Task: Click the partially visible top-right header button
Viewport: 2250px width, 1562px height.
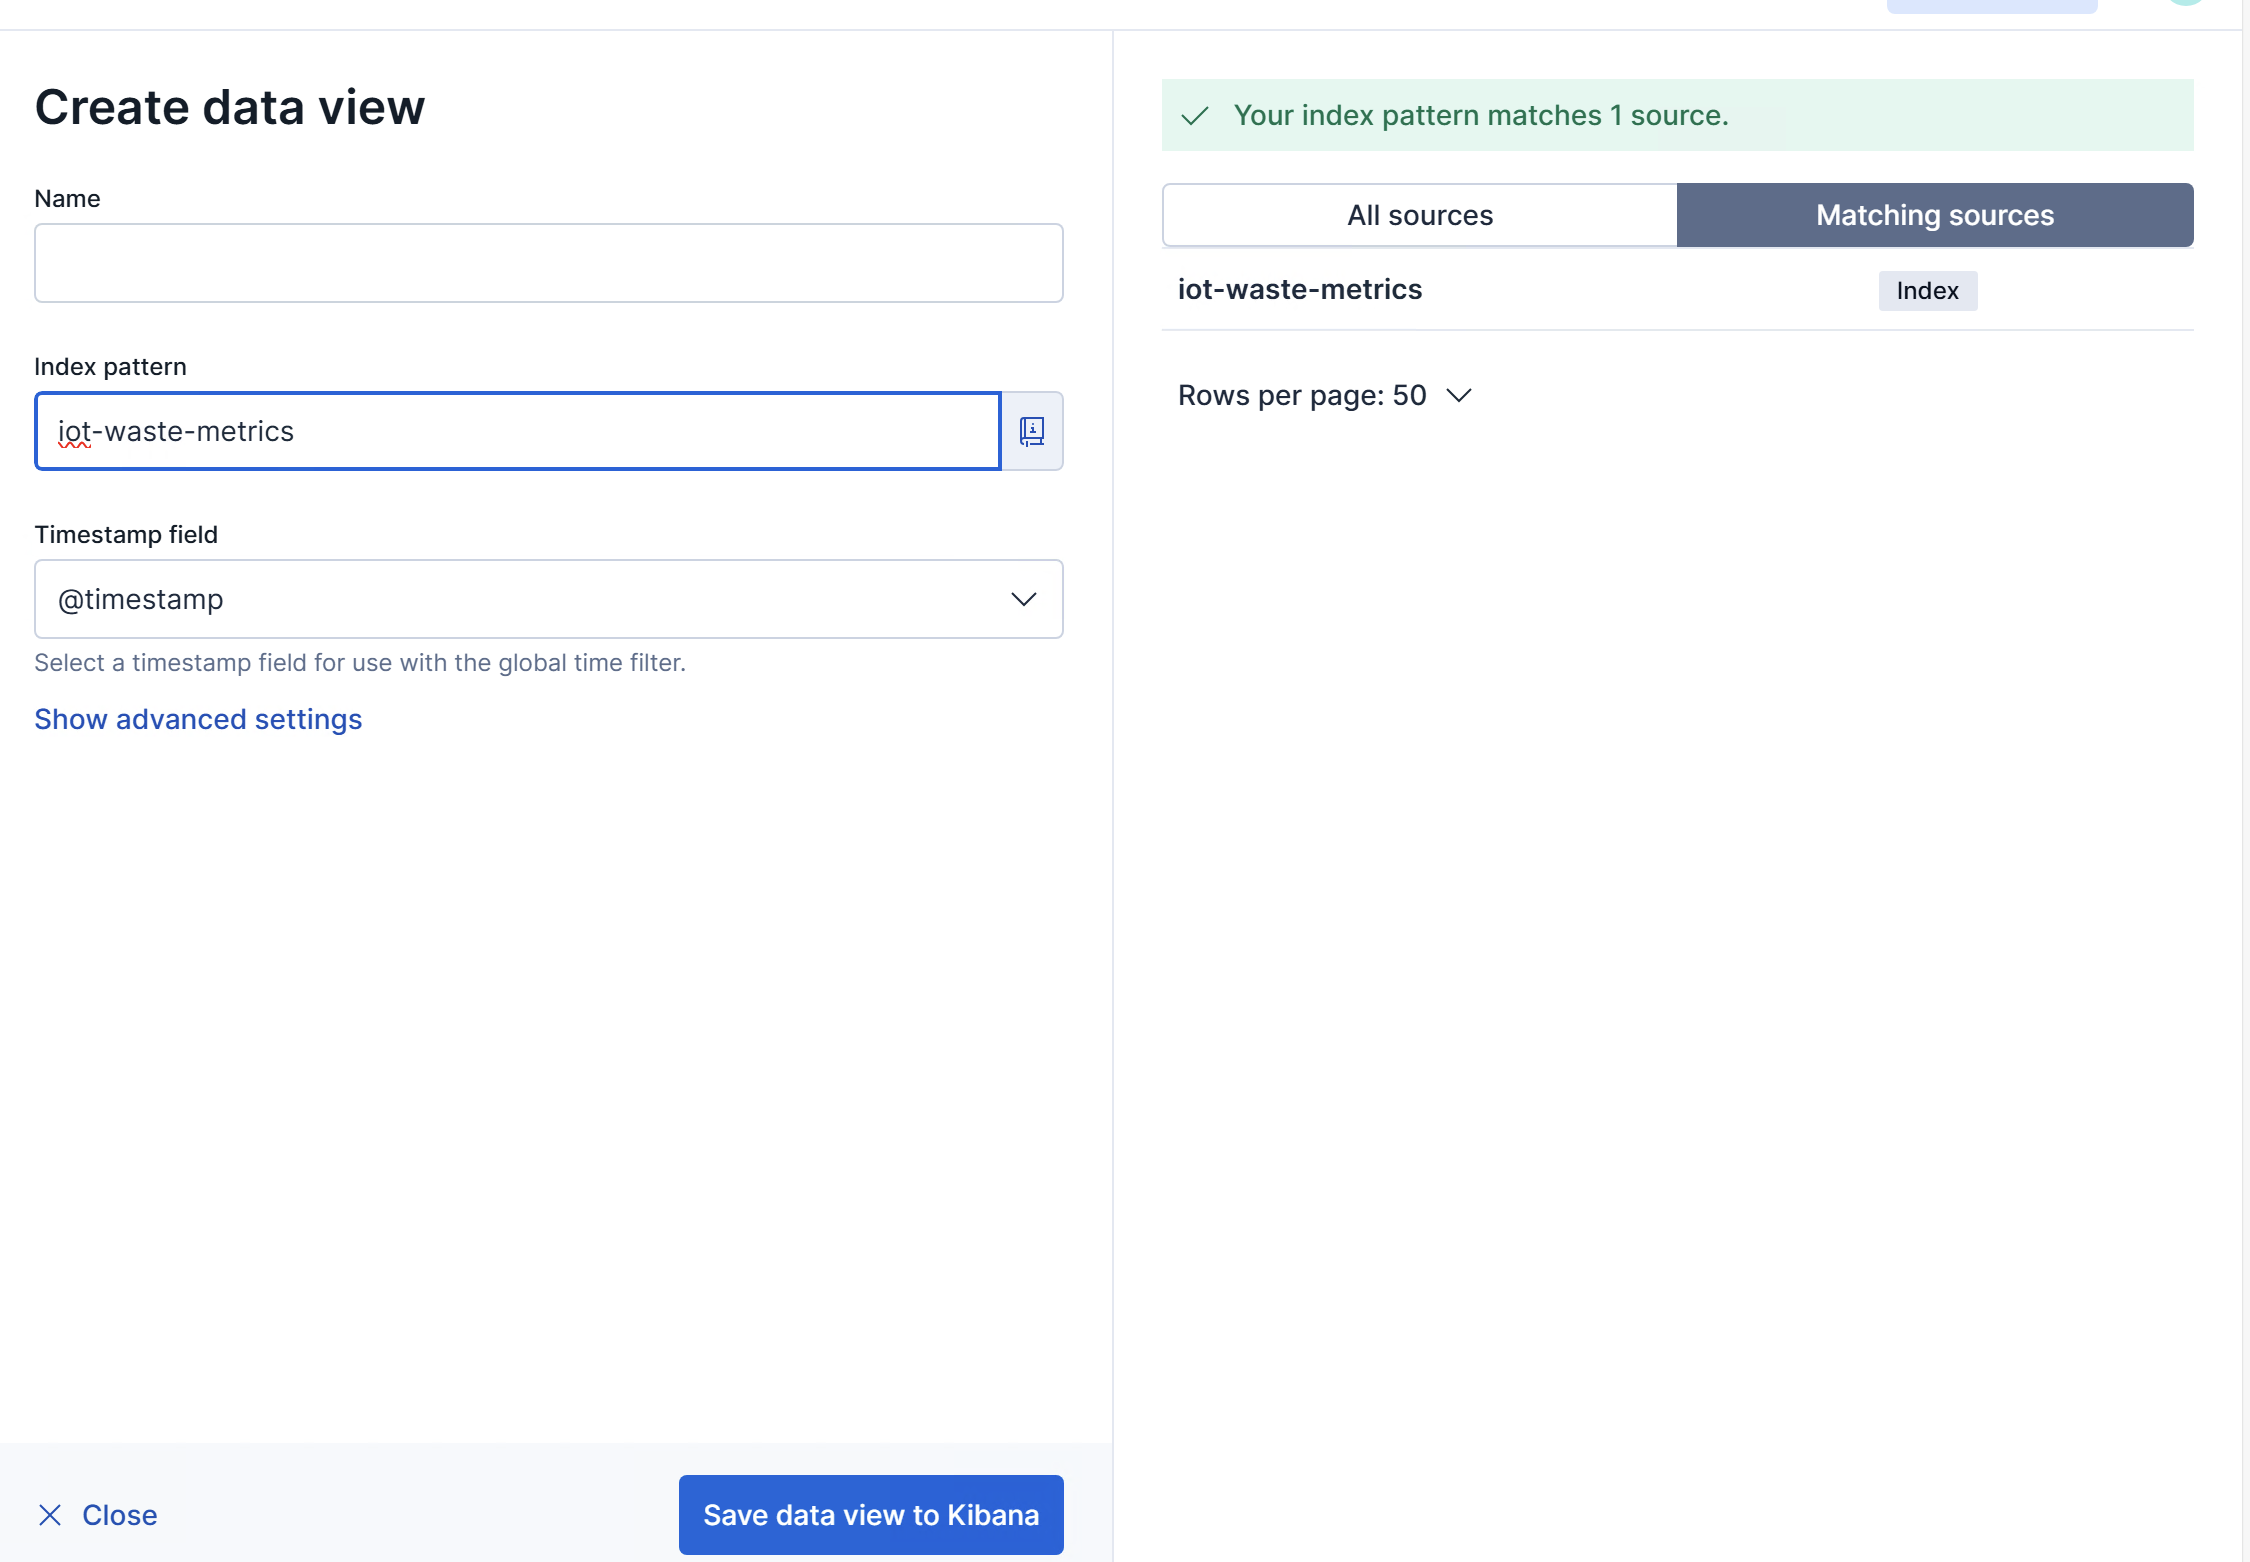Action: point(1991,6)
